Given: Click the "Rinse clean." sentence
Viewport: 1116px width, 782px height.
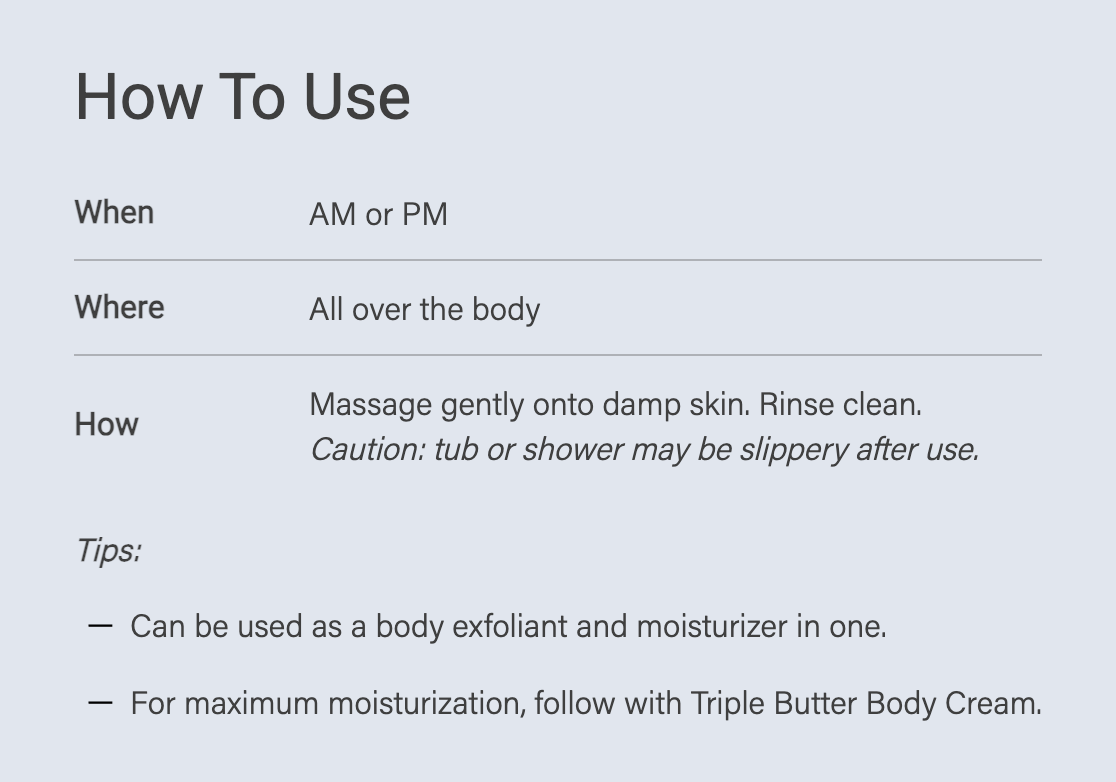Looking at the screenshot, I should point(840,405).
